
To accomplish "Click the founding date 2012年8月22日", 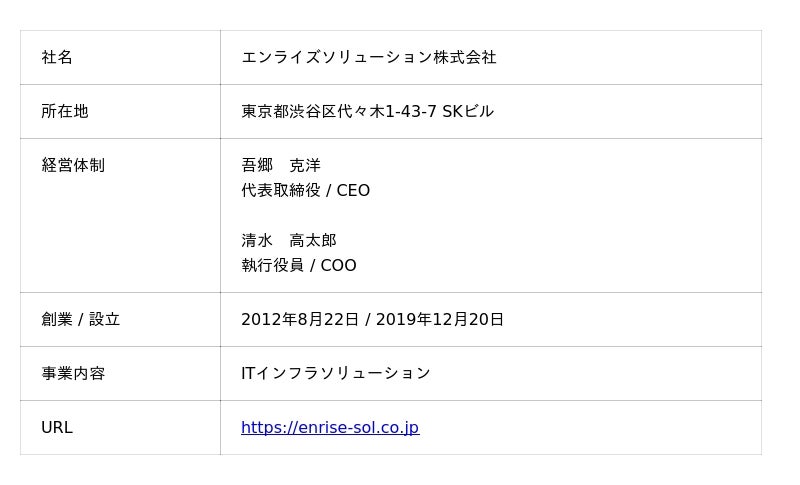I will 300,319.
